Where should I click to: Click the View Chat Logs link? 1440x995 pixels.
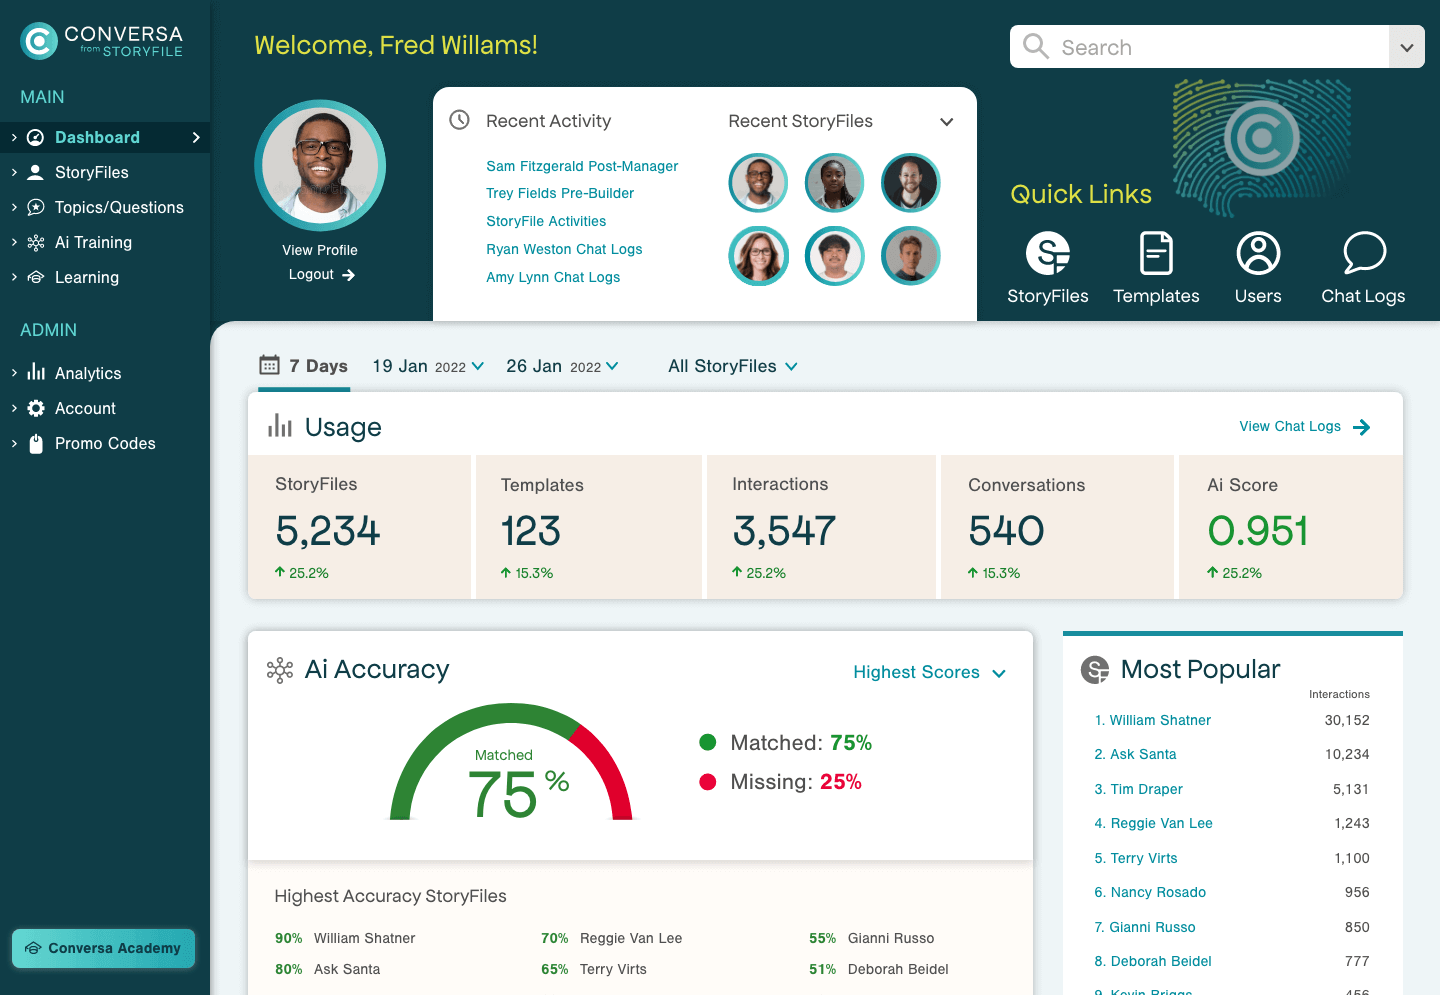(x=1290, y=426)
